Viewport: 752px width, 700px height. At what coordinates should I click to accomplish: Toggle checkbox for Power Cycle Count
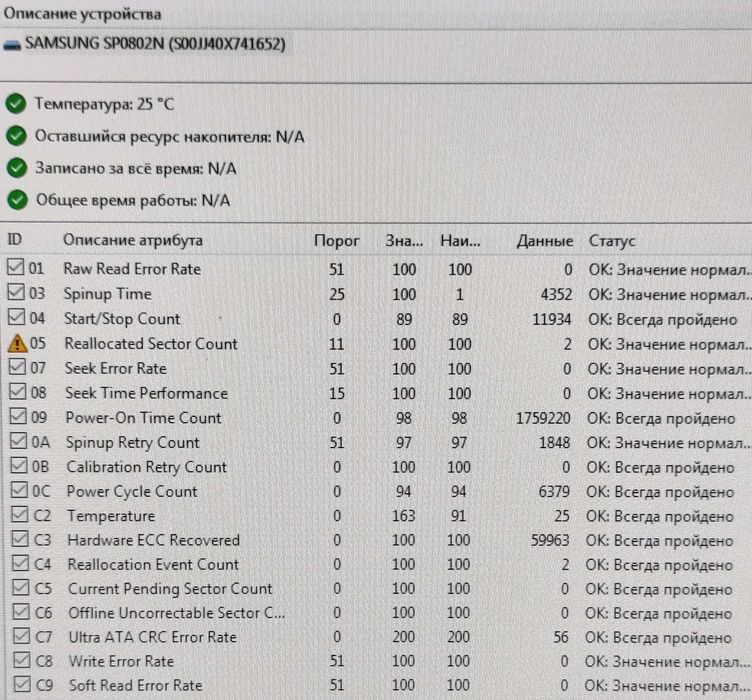(19, 490)
